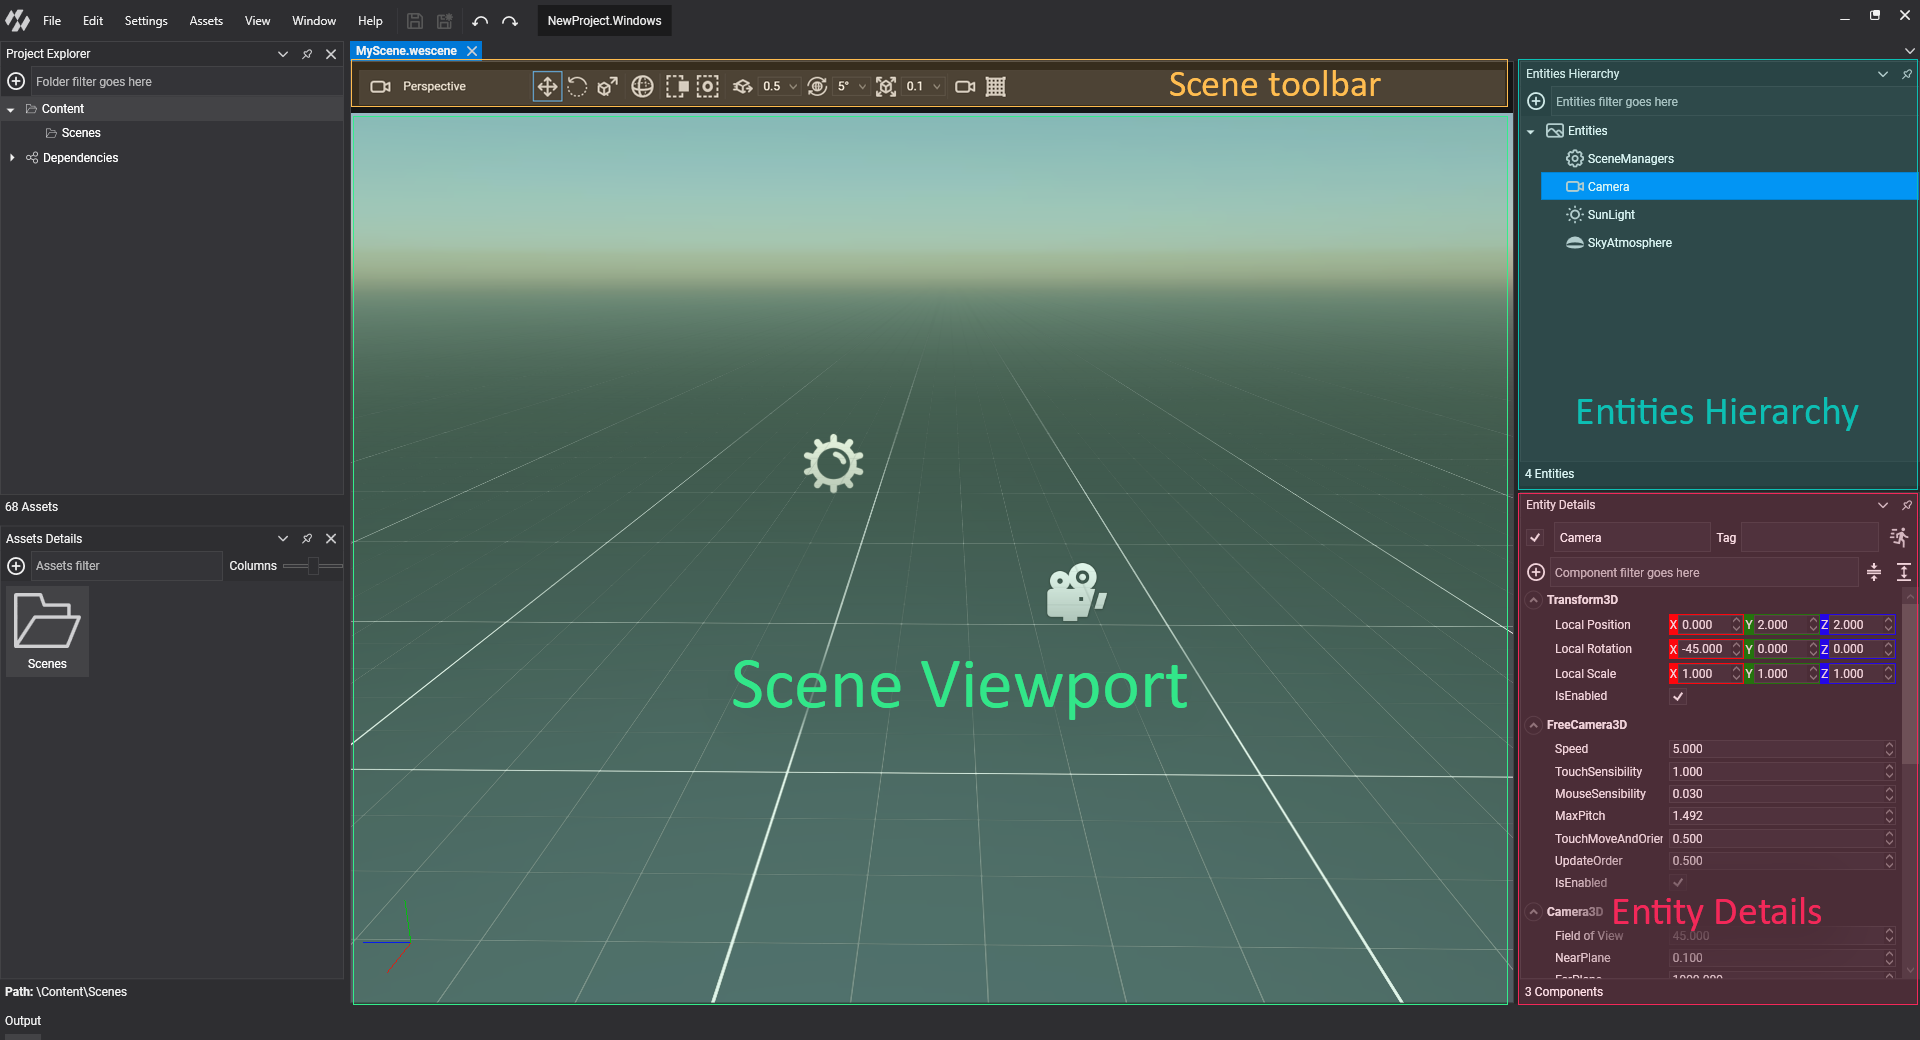Screen dimensions: 1920x1040
Task: Select the rotate gizmo tool
Action: point(577,87)
